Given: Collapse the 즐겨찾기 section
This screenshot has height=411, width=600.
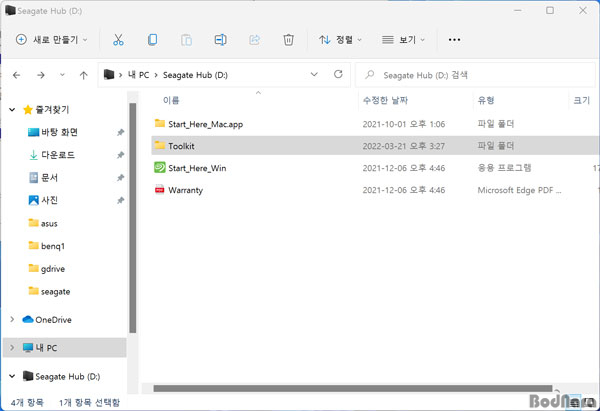Looking at the screenshot, I should coord(12,110).
